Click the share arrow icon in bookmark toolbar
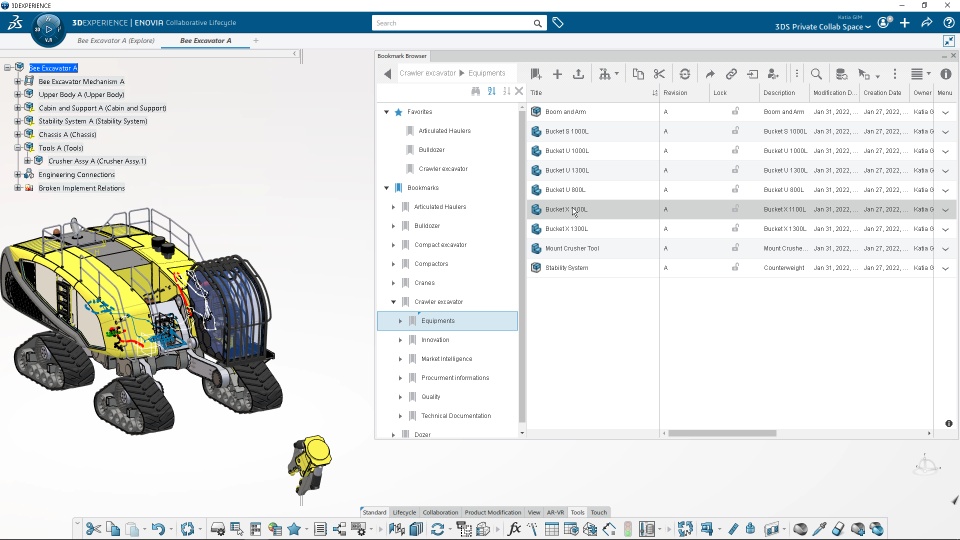The height and width of the screenshot is (540, 960). click(710, 74)
